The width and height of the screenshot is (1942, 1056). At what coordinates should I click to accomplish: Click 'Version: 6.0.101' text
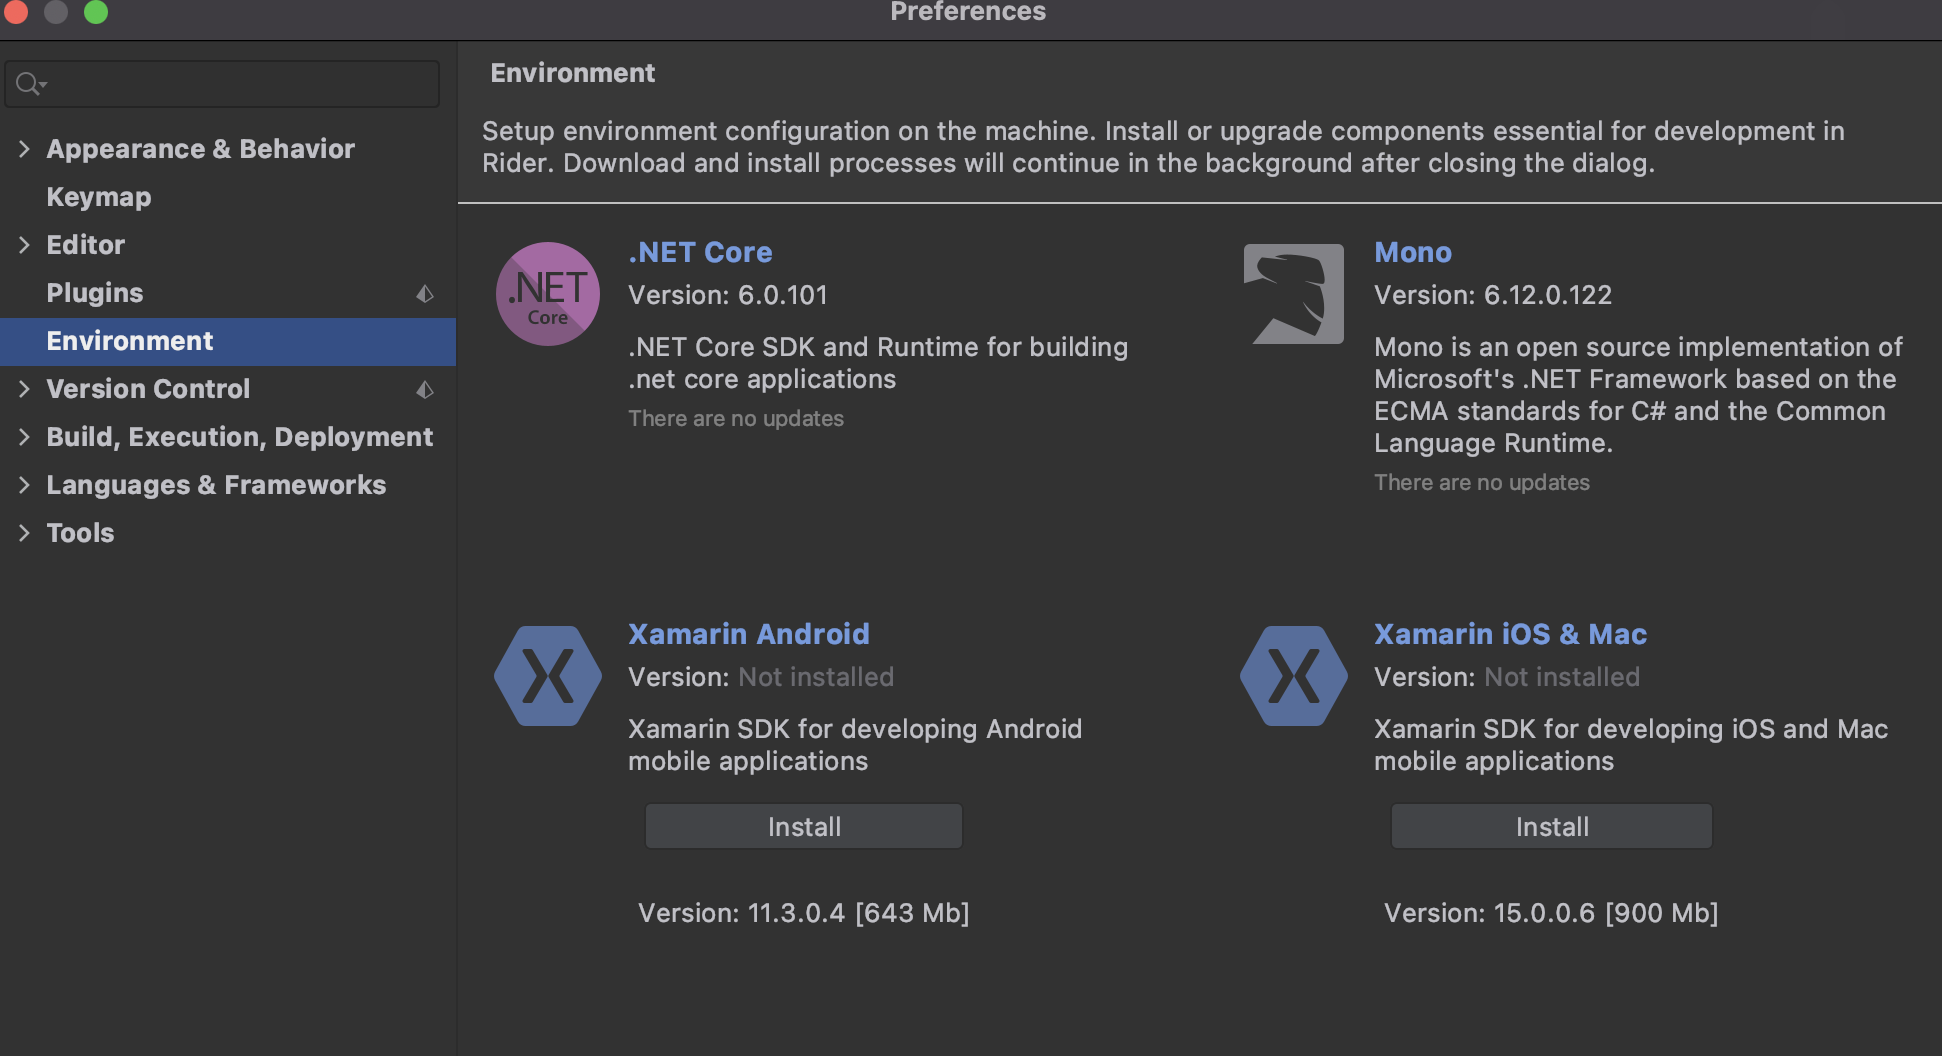point(728,295)
